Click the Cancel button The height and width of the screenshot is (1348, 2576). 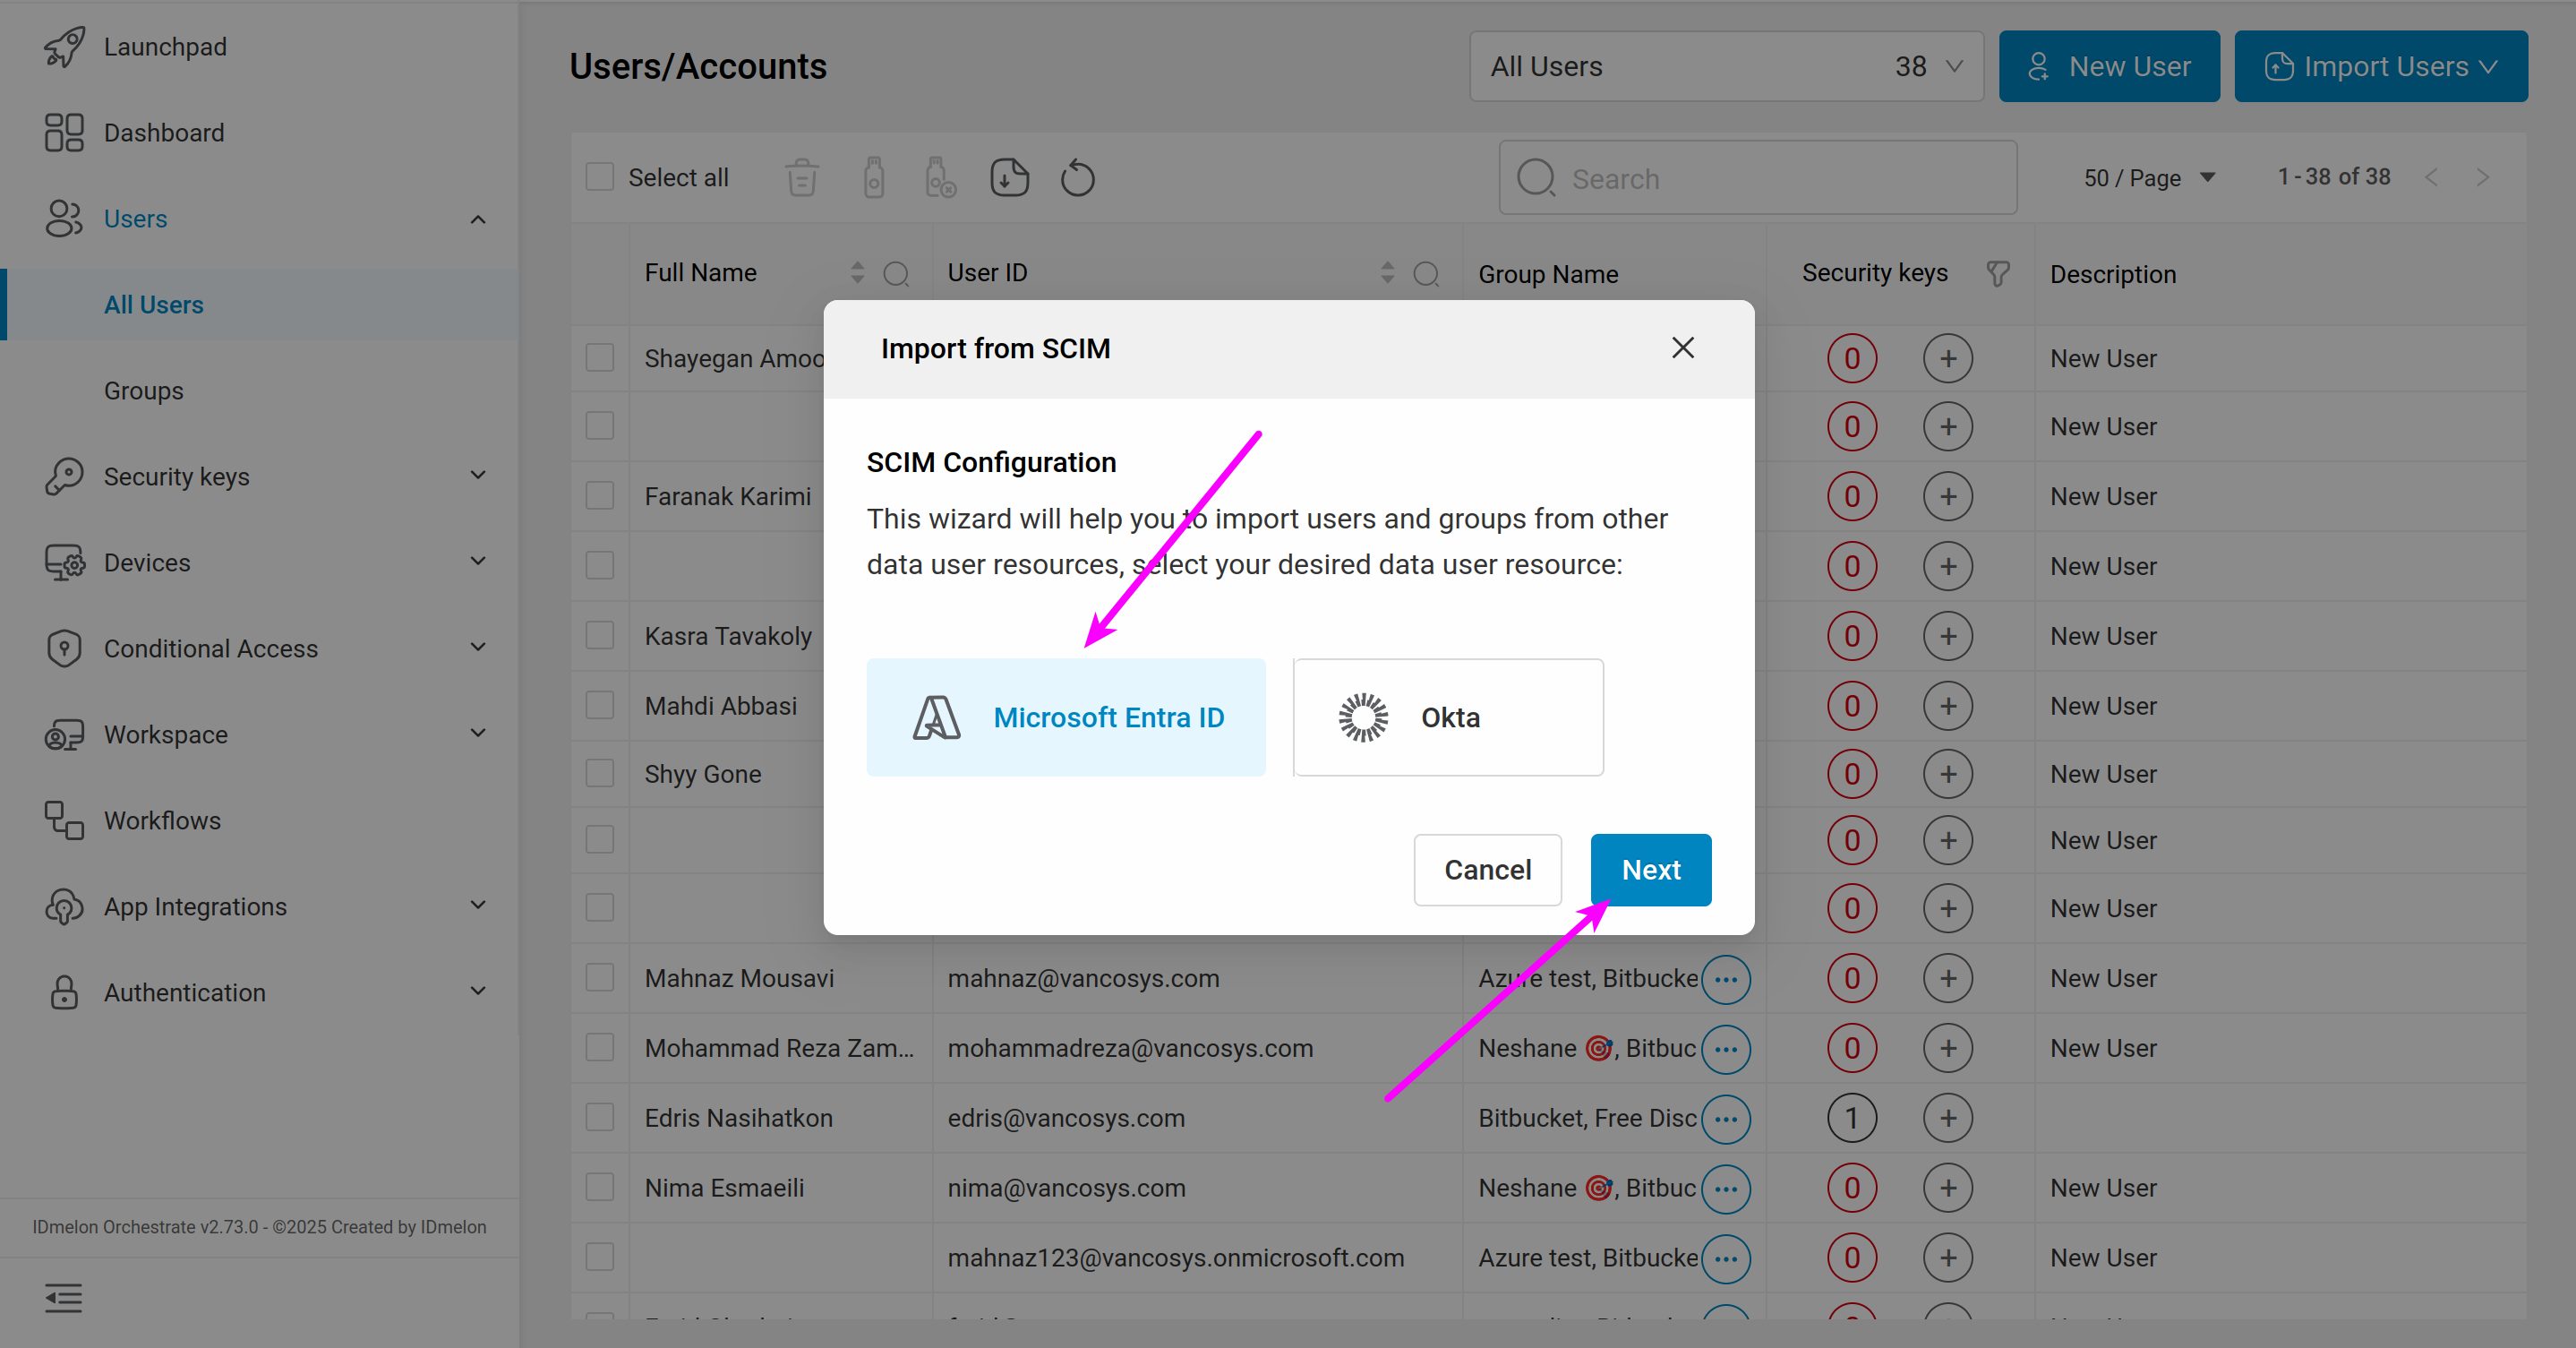click(1487, 870)
